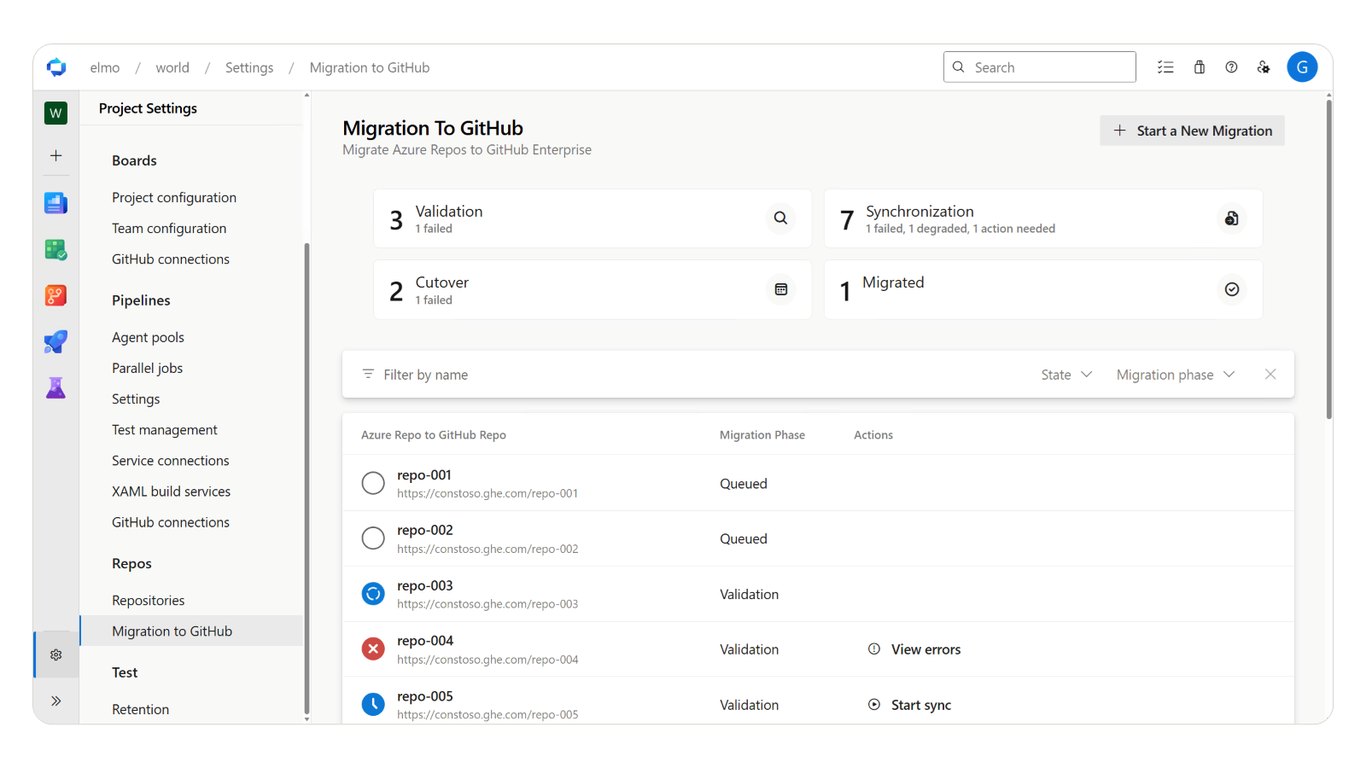
Task: View errors for repo-004
Action: point(914,649)
